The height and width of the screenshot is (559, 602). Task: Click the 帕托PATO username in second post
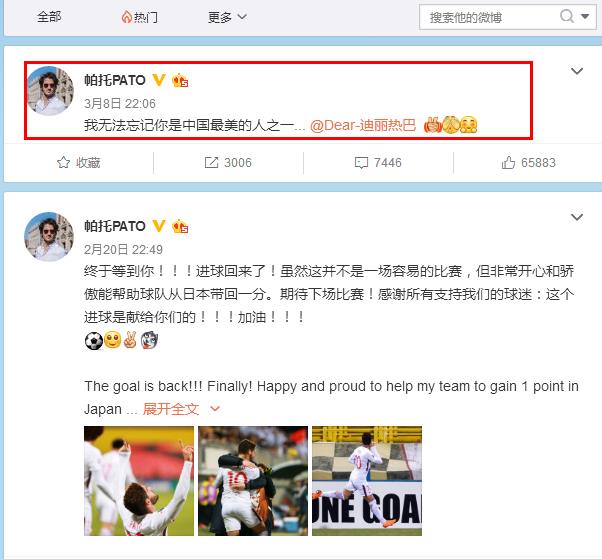click(x=115, y=226)
